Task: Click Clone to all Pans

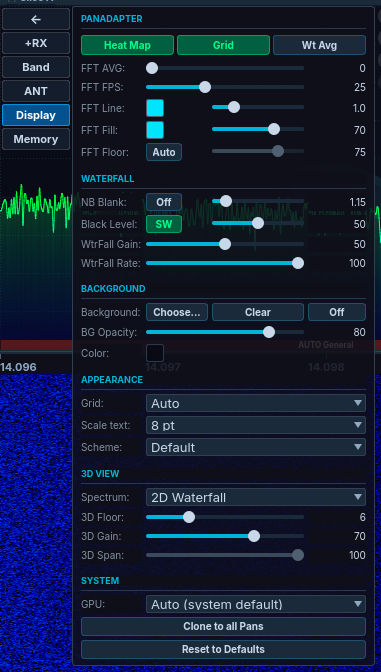Action: [x=223, y=627]
